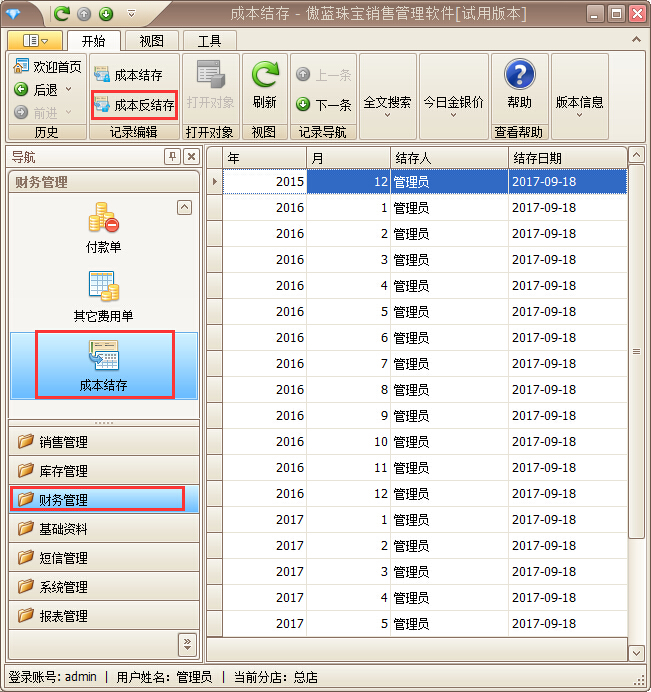The image size is (651, 692).
Task: Sort by the 月 column header
Action: (348, 158)
